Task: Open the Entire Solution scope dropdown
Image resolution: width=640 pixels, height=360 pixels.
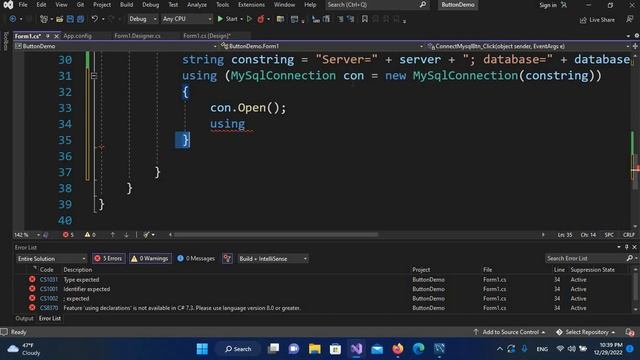Action: point(51,259)
